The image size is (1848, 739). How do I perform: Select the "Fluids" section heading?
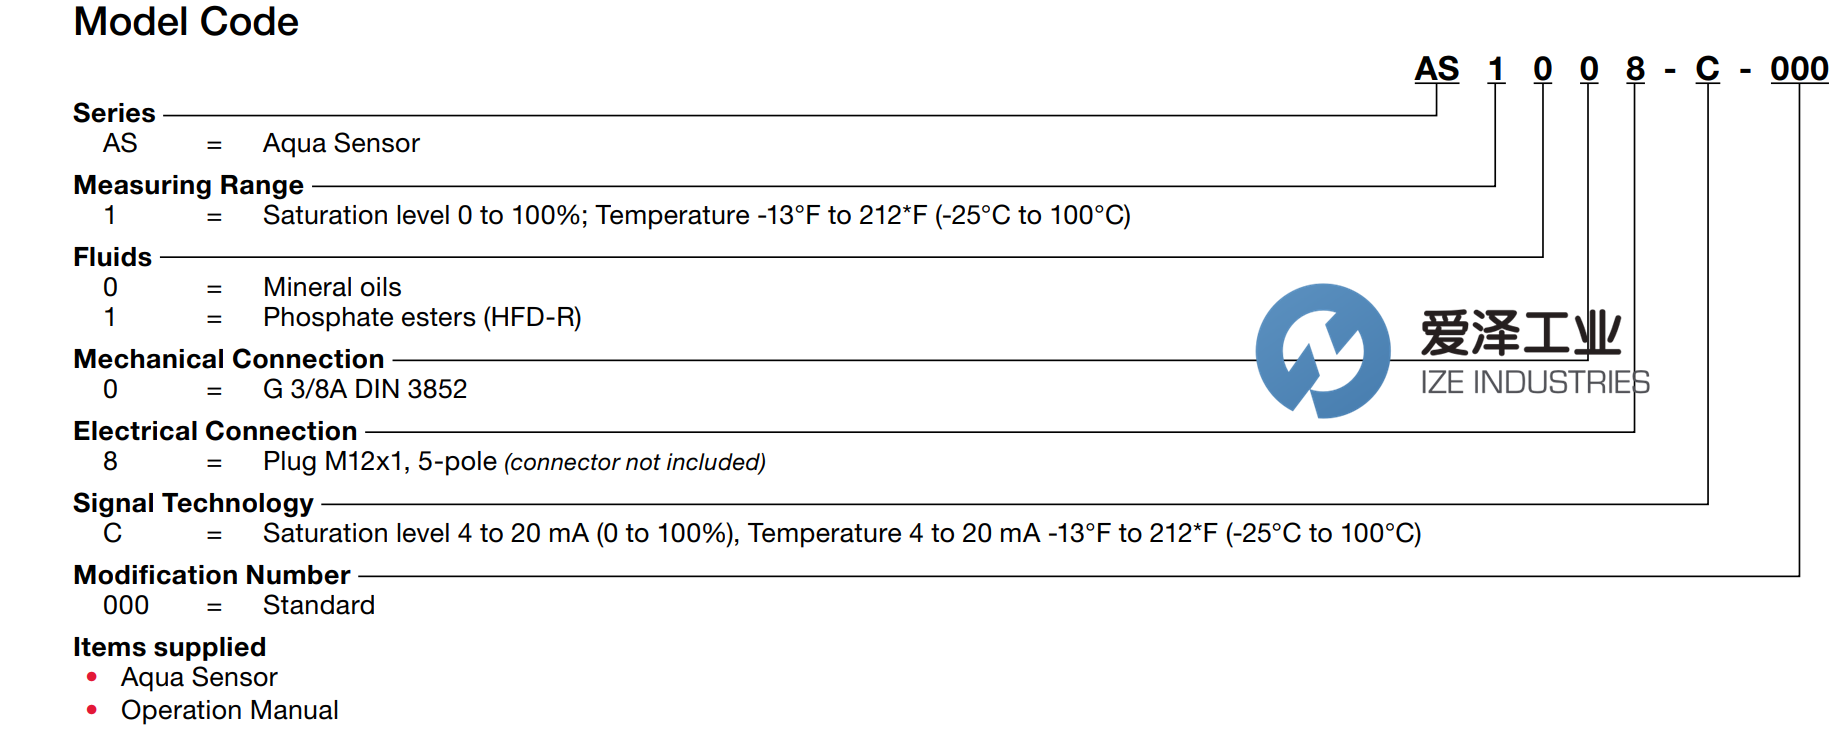click(x=112, y=257)
